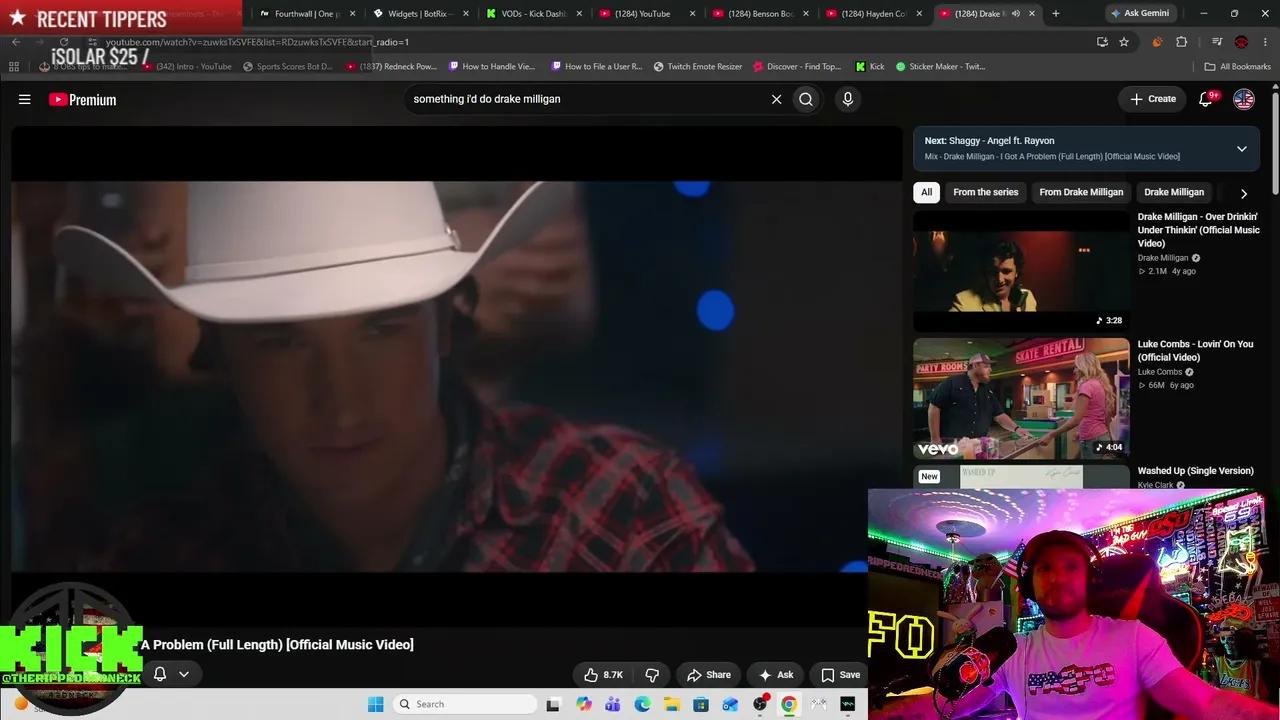Like the video with 8.7K likes

click(x=604, y=675)
